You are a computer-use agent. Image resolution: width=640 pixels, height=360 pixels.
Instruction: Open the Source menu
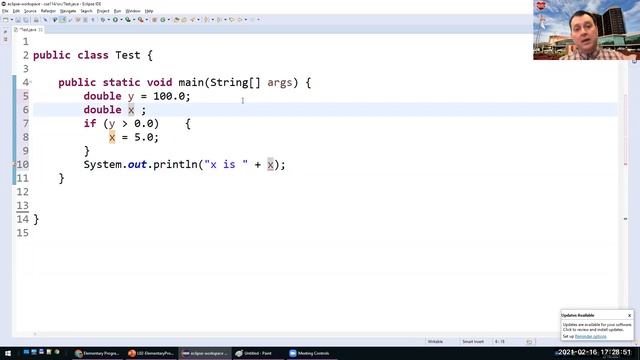[30, 11]
